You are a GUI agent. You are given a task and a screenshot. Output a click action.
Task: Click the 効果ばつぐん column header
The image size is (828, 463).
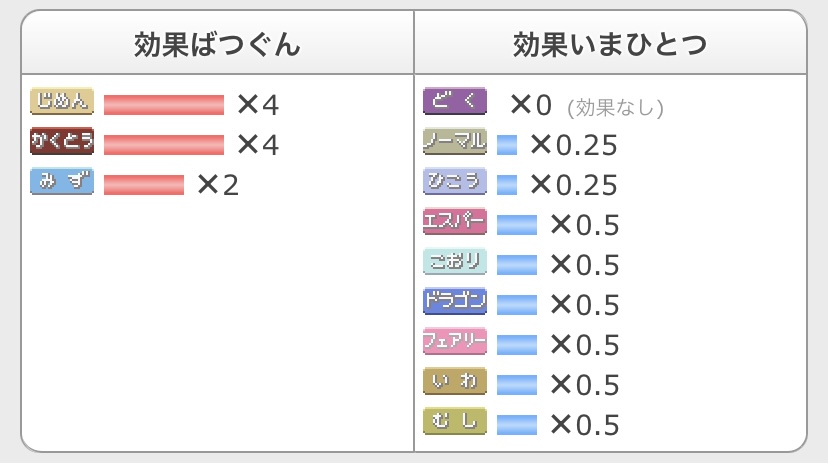(217, 45)
